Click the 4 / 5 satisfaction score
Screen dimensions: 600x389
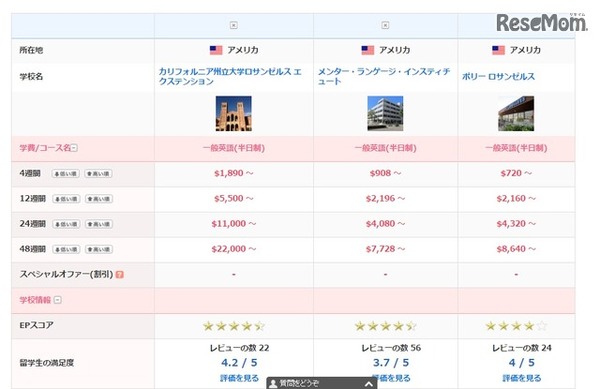[x=522, y=363]
